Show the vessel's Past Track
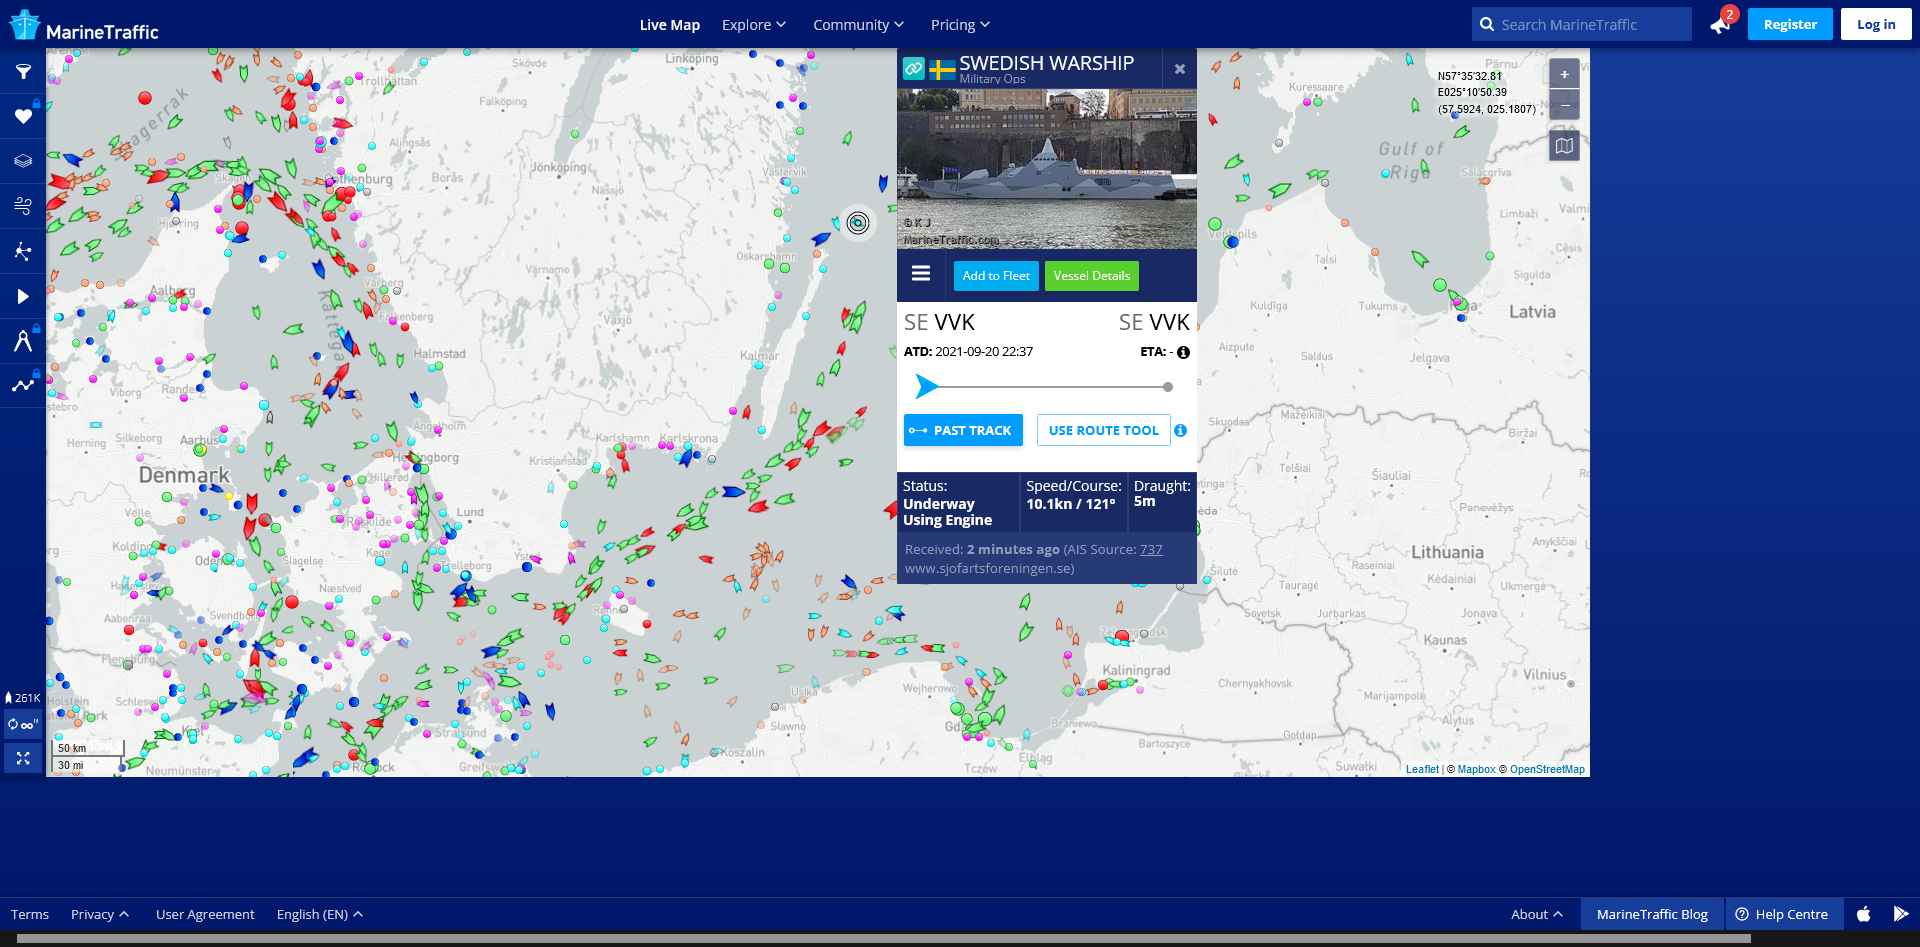The width and height of the screenshot is (1920, 947). 963,430
